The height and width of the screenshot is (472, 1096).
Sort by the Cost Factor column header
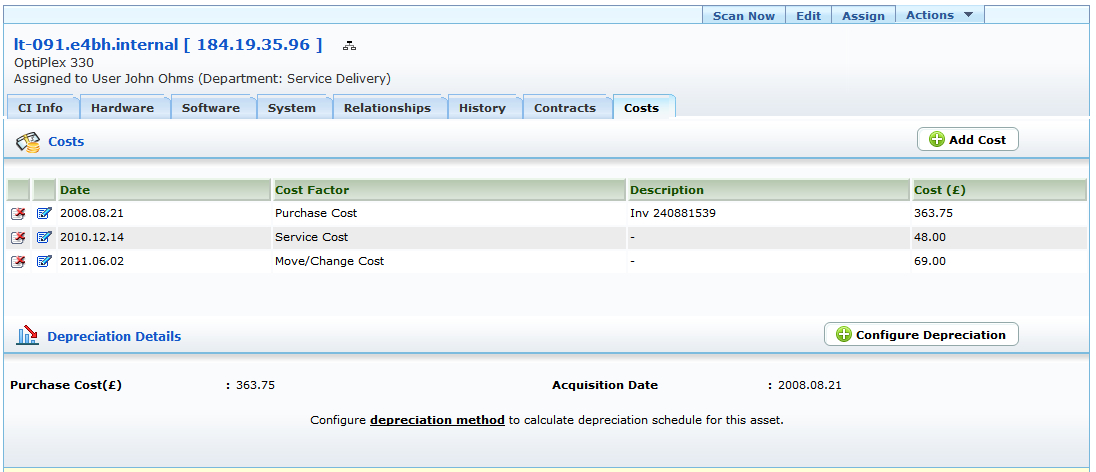click(x=312, y=190)
